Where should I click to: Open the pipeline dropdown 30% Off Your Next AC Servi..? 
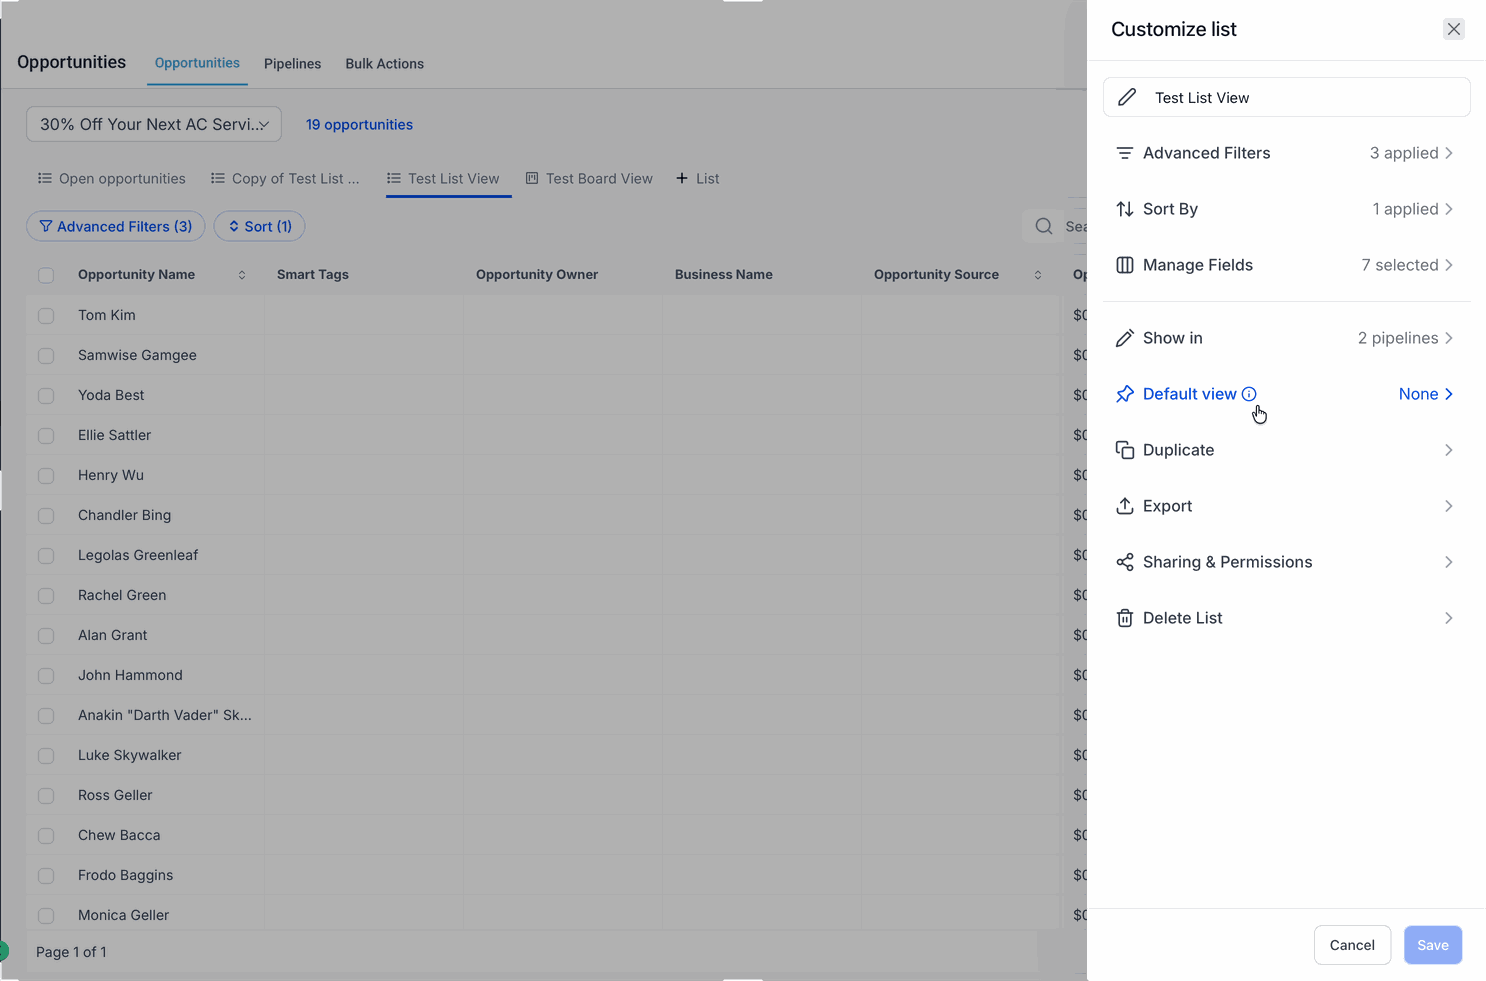click(x=154, y=124)
